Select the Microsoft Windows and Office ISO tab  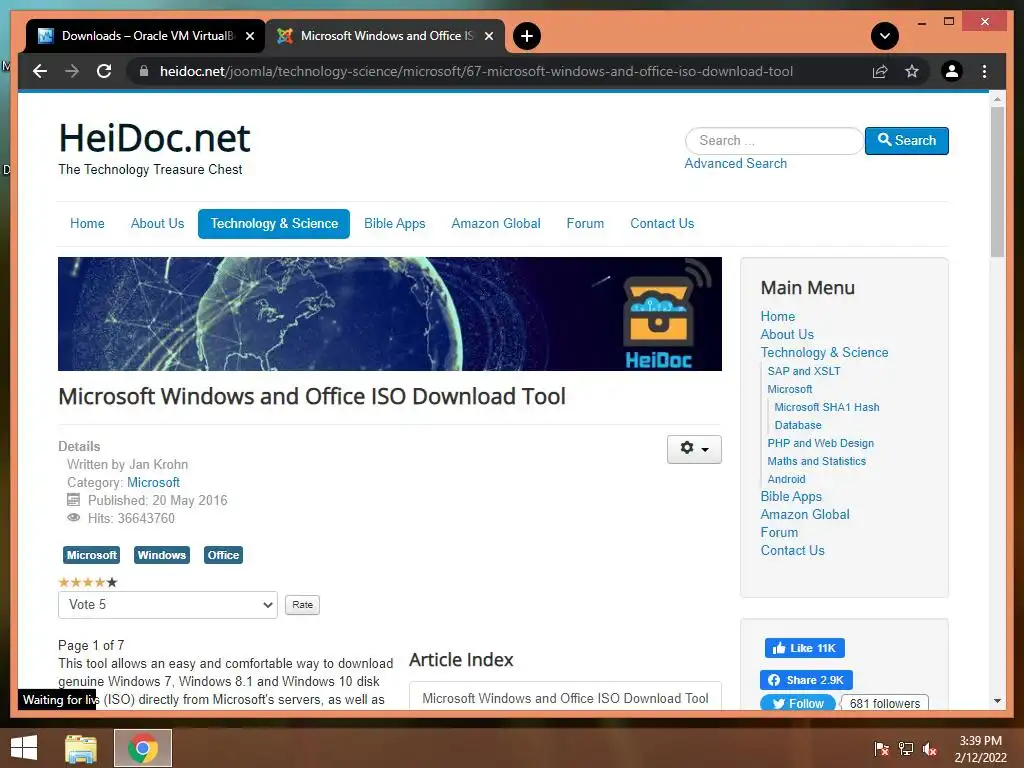pos(385,37)
